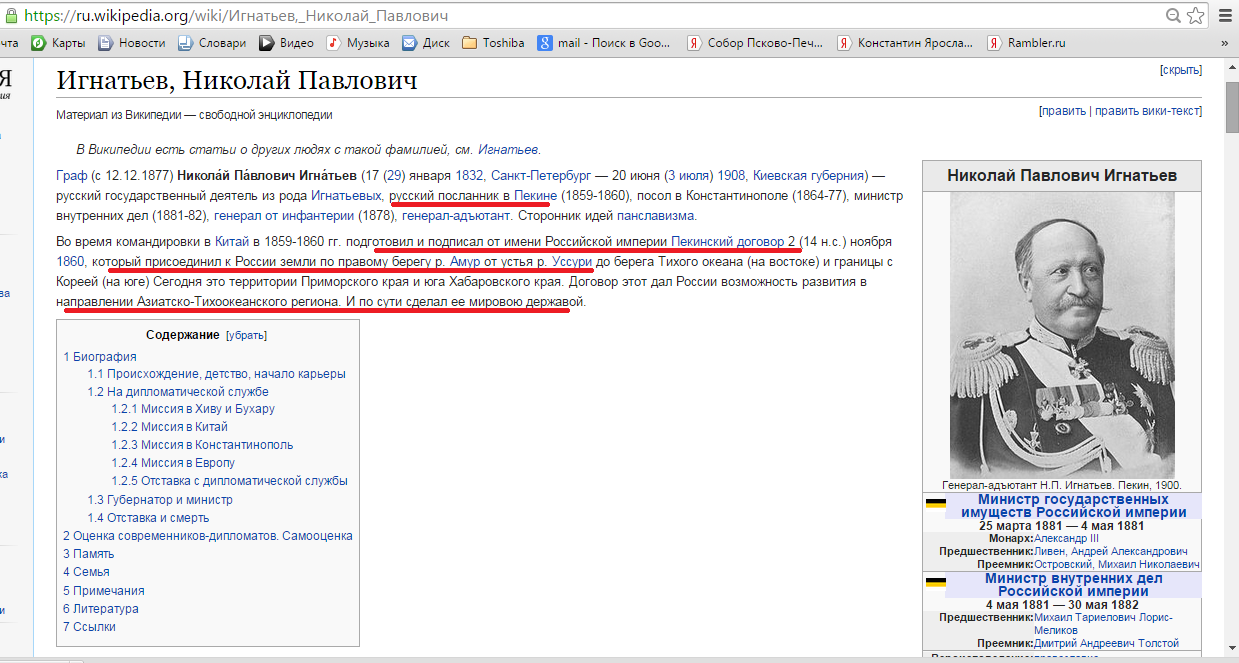This screenshot has height=663, width=1239.
Task: Go to contents item 5 Примечания
Action: pos(104,591)
